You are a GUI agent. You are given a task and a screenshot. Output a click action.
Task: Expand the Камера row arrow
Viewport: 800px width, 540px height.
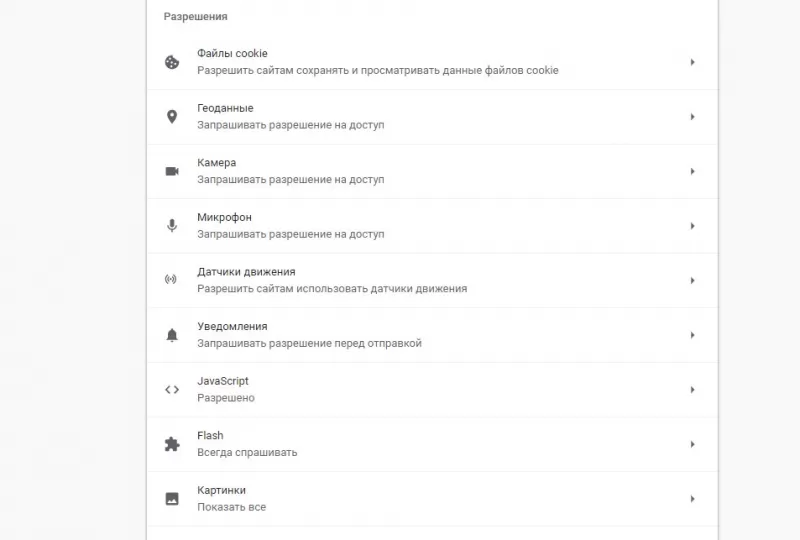[692, 171]
